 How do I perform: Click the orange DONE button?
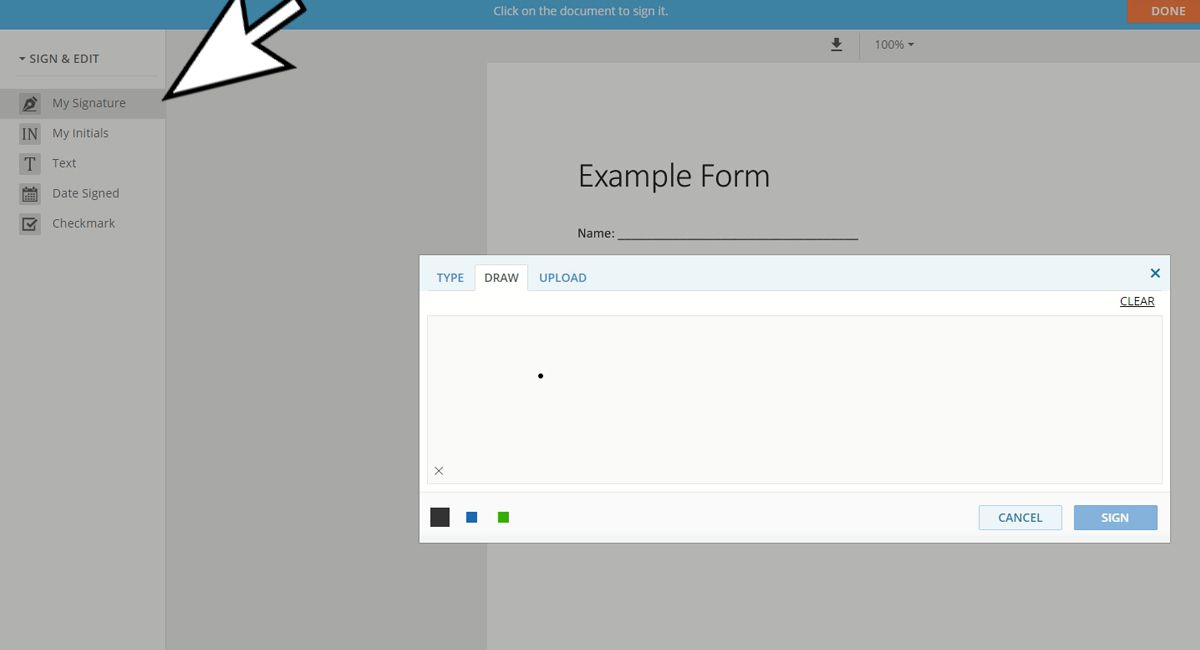tap(1163, 11)
